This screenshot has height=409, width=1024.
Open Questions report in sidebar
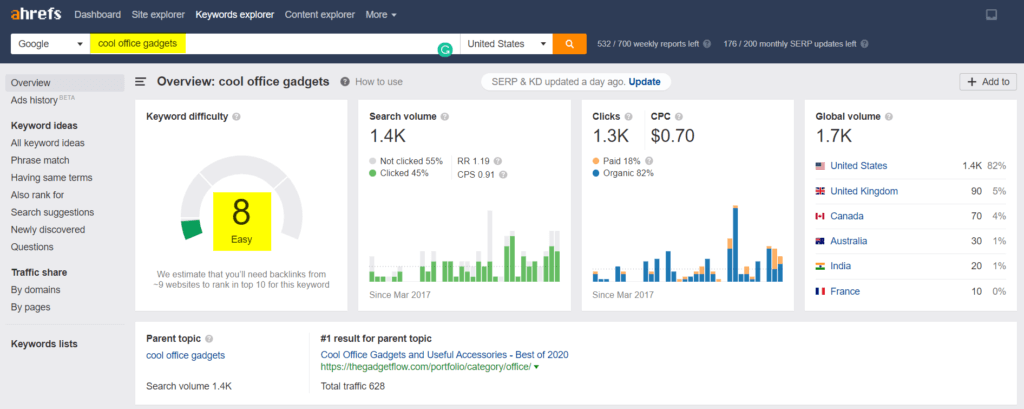coord(32,247)
